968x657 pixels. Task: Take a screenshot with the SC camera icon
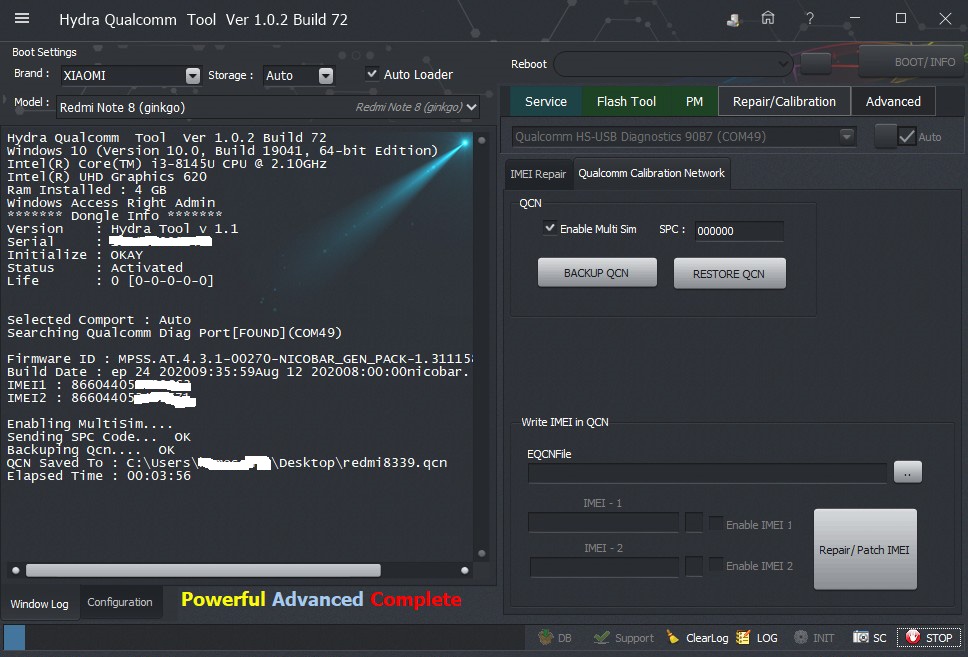click(x=861, y=637)
